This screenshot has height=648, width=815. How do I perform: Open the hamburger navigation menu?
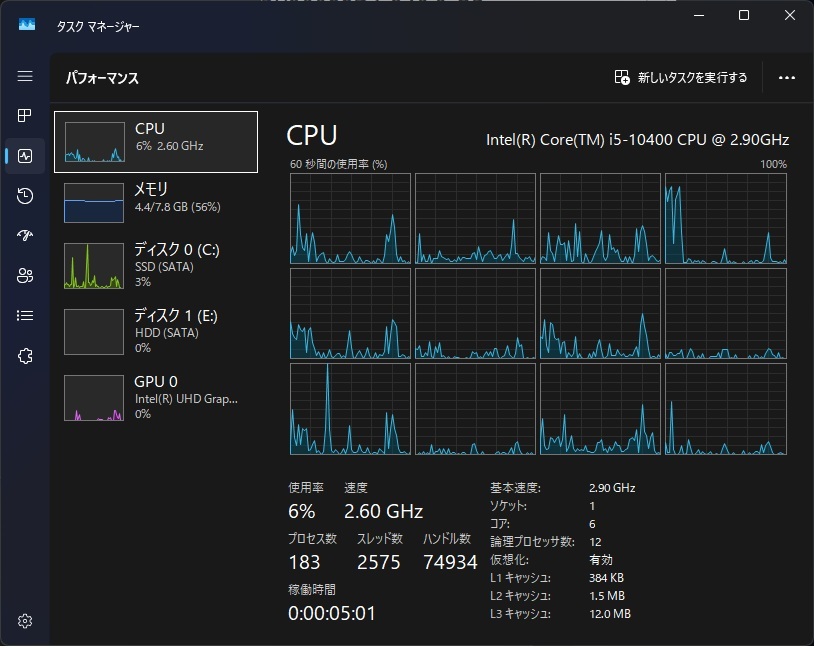(25, 77)
